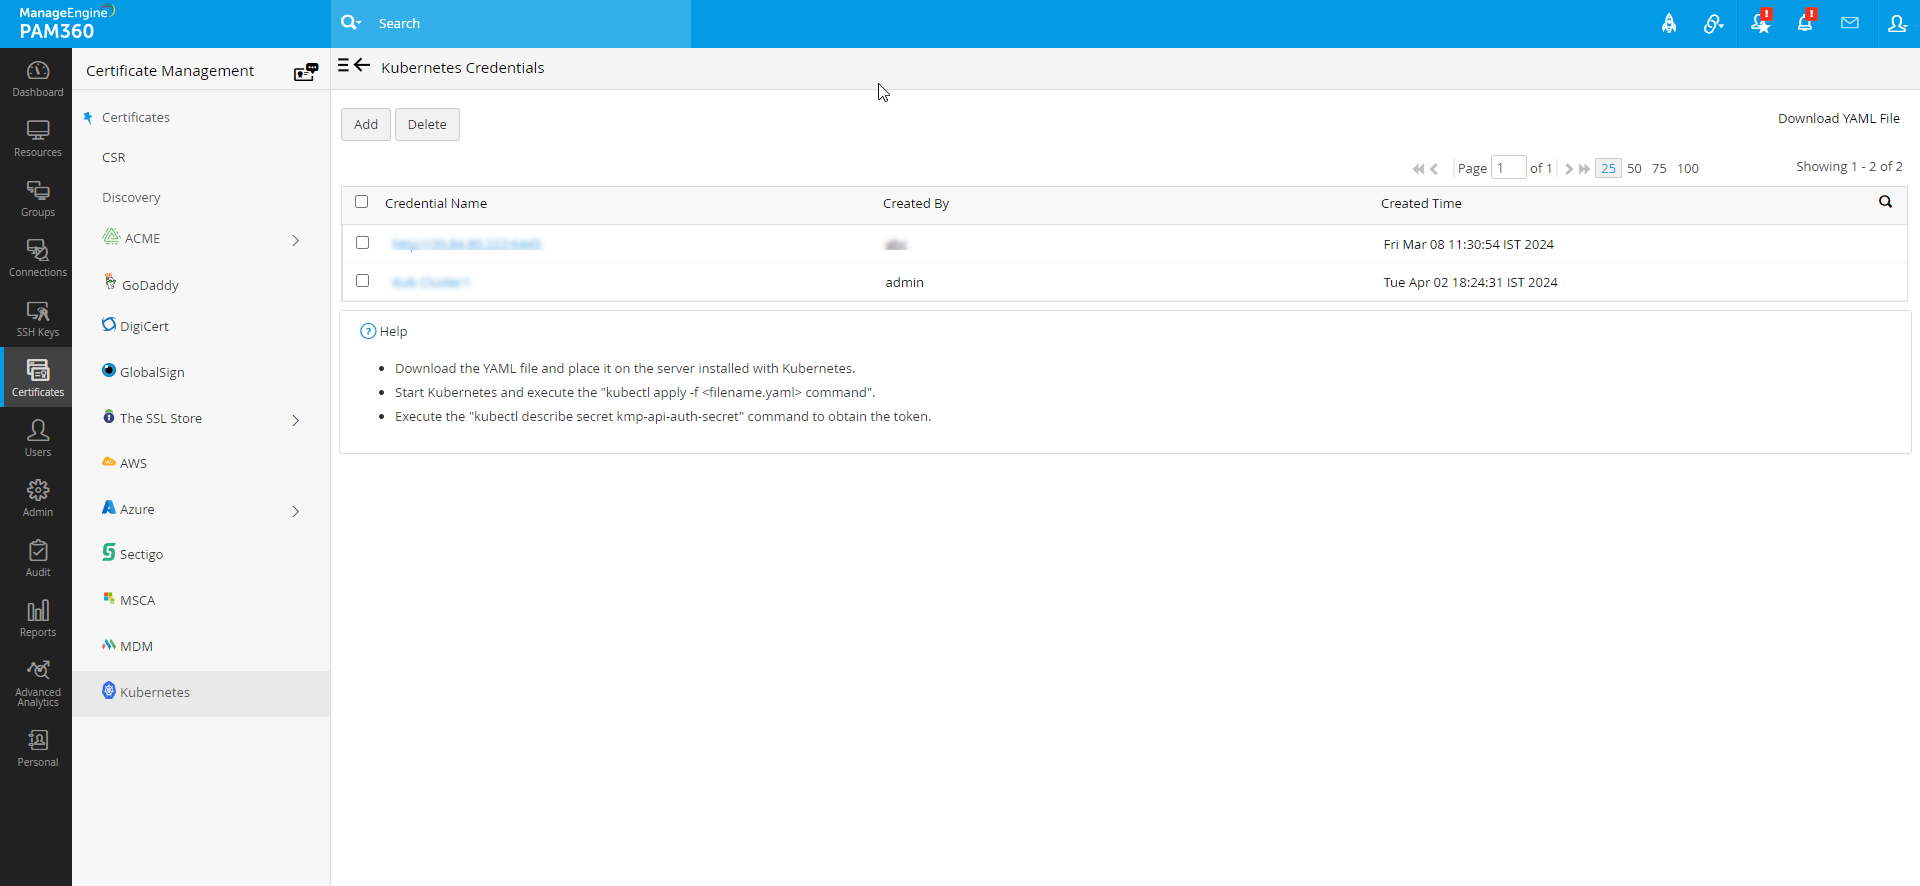Tick the select-all credentials checkbox
Image resolution: width=1920 pixels, height=886 pixels.
(362, 202)
